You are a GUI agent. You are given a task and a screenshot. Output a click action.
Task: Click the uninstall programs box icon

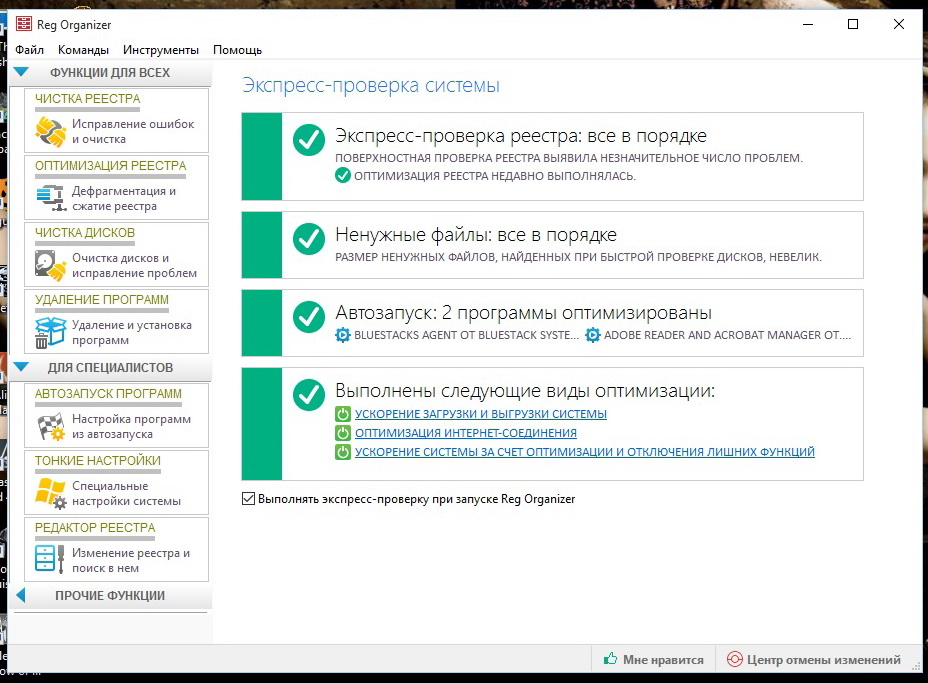tap(50, 332)
